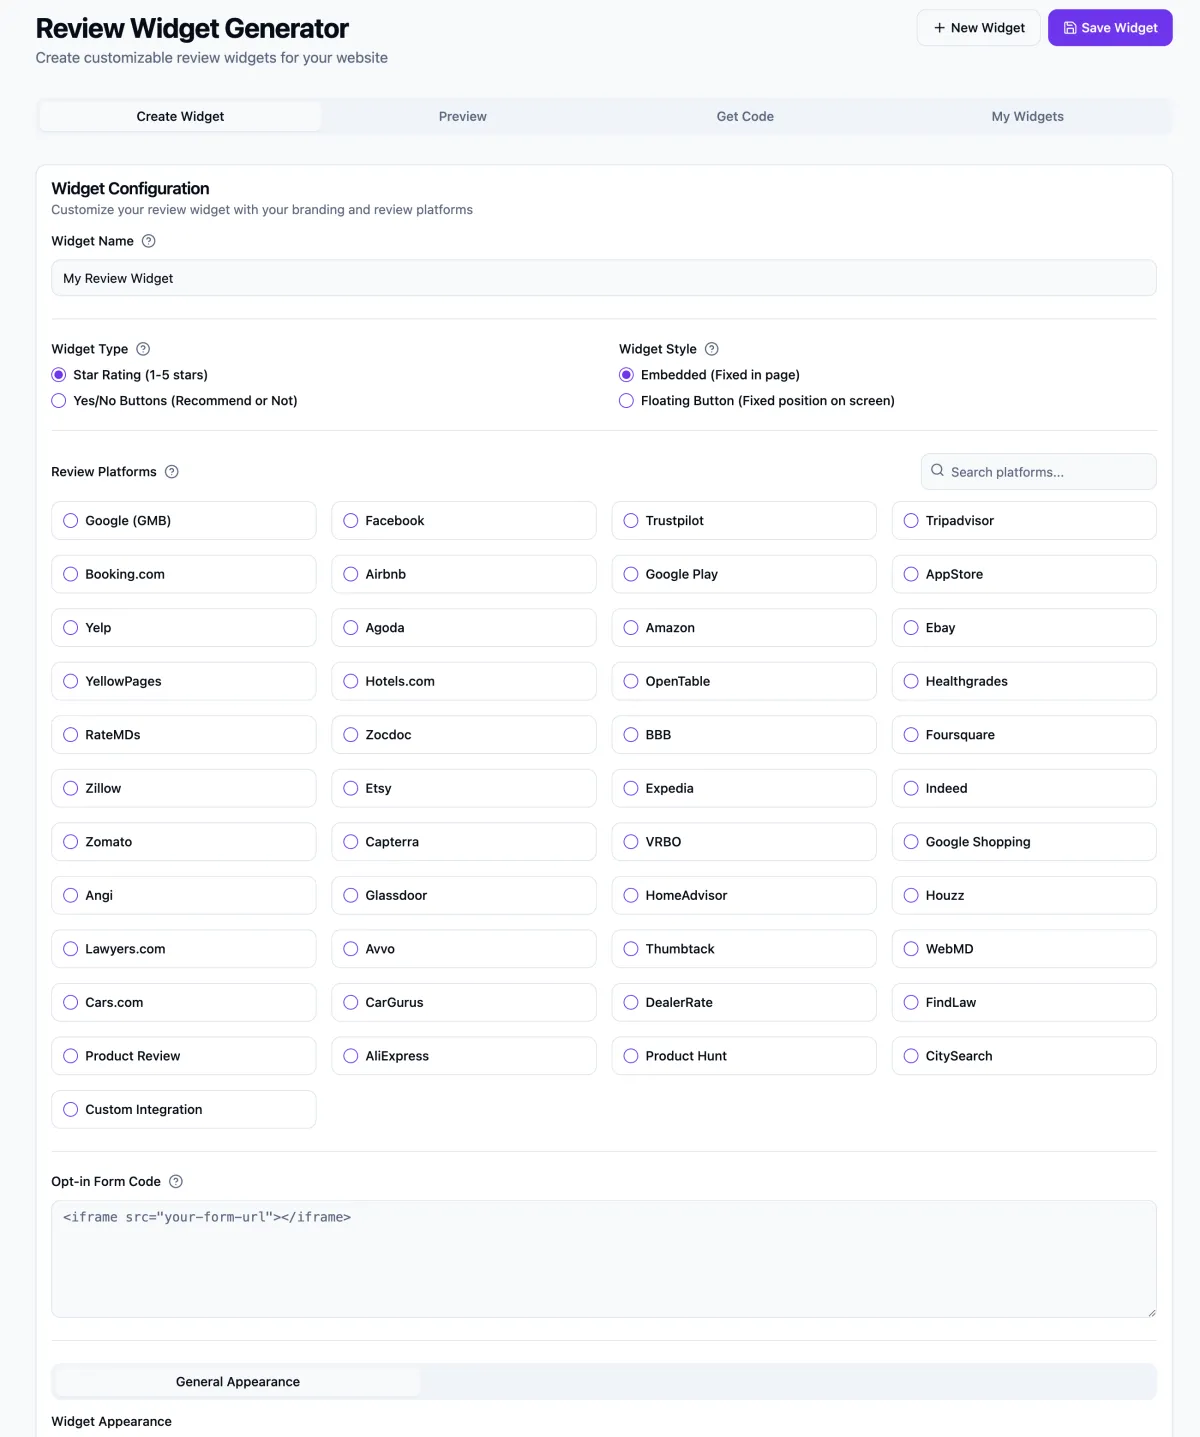This screenshot has width=1200, height=1437.
Task: Select the Foursquare platform option
Action: point(1024,735)
